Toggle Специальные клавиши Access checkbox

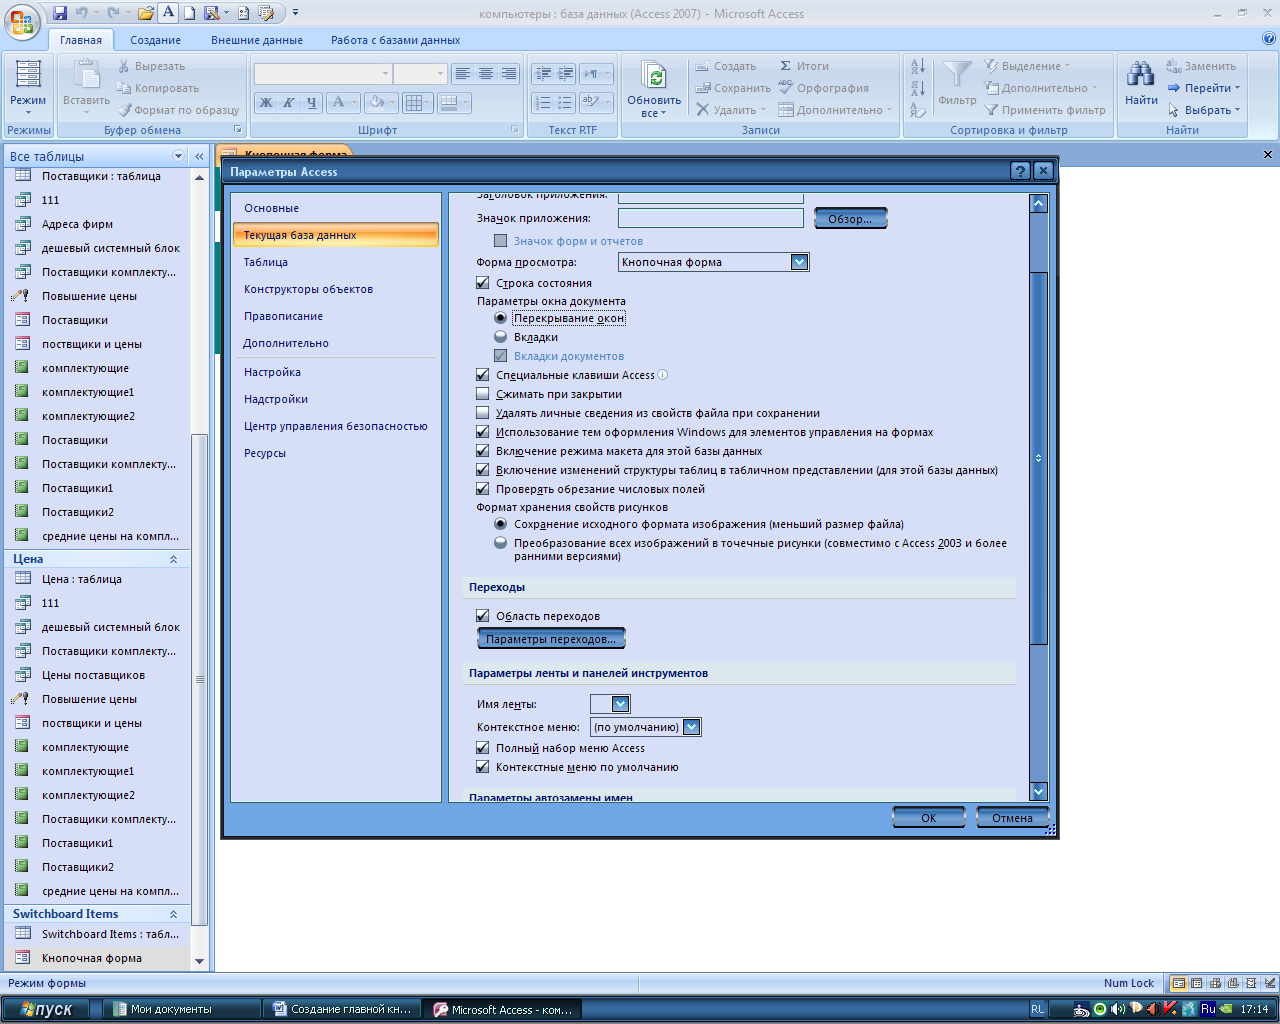click(483, 375)
